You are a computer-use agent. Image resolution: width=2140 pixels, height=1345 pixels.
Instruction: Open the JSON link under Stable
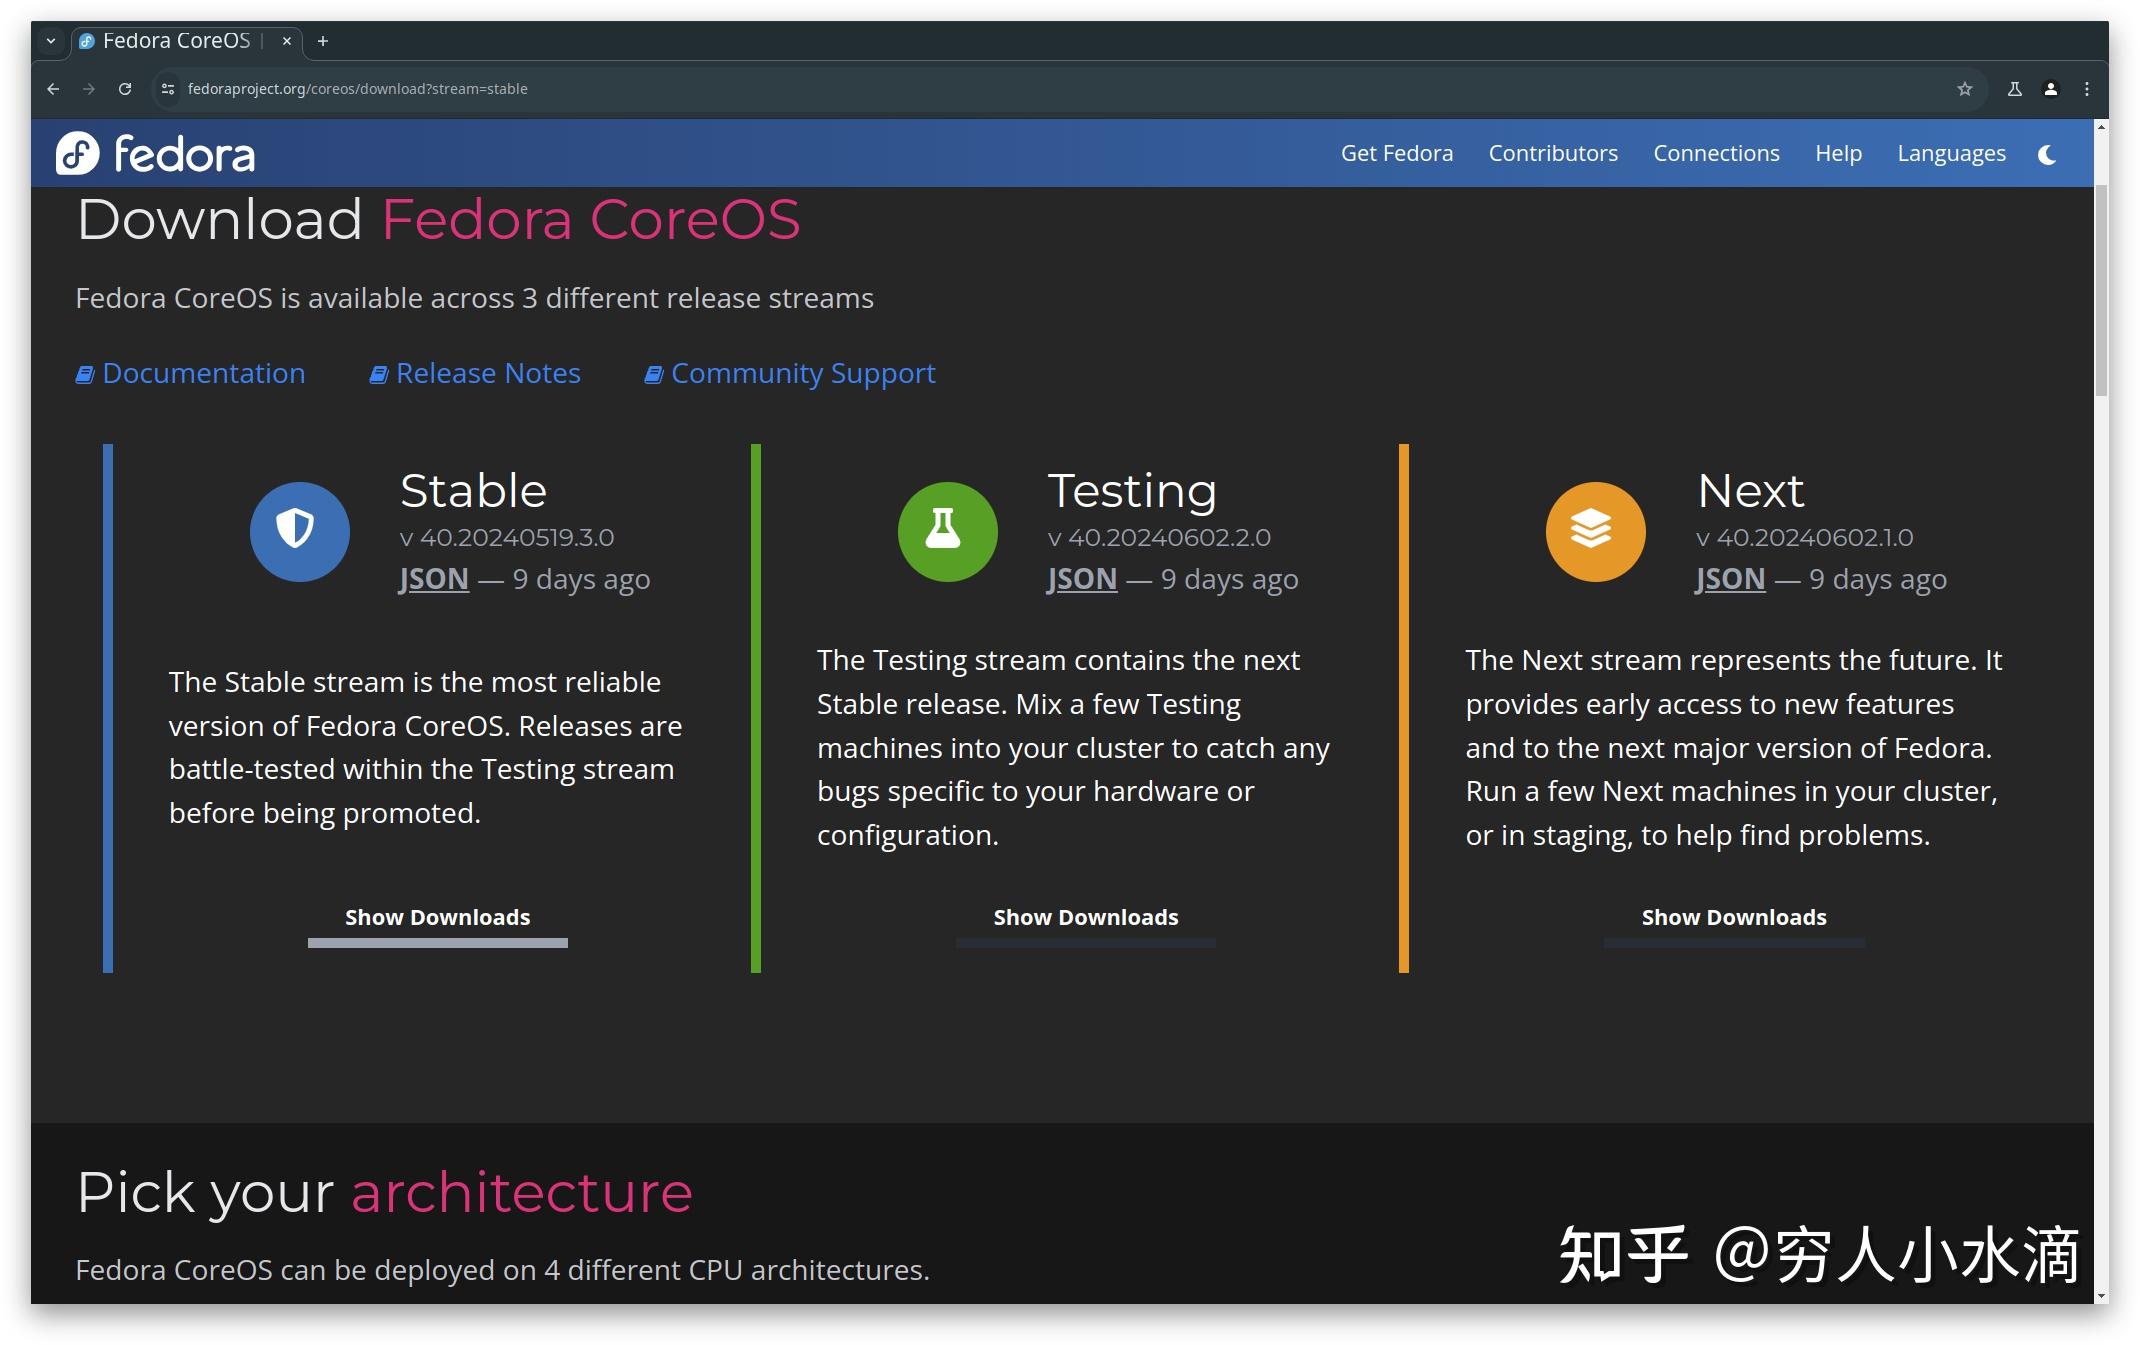click(x=432, y=579)
